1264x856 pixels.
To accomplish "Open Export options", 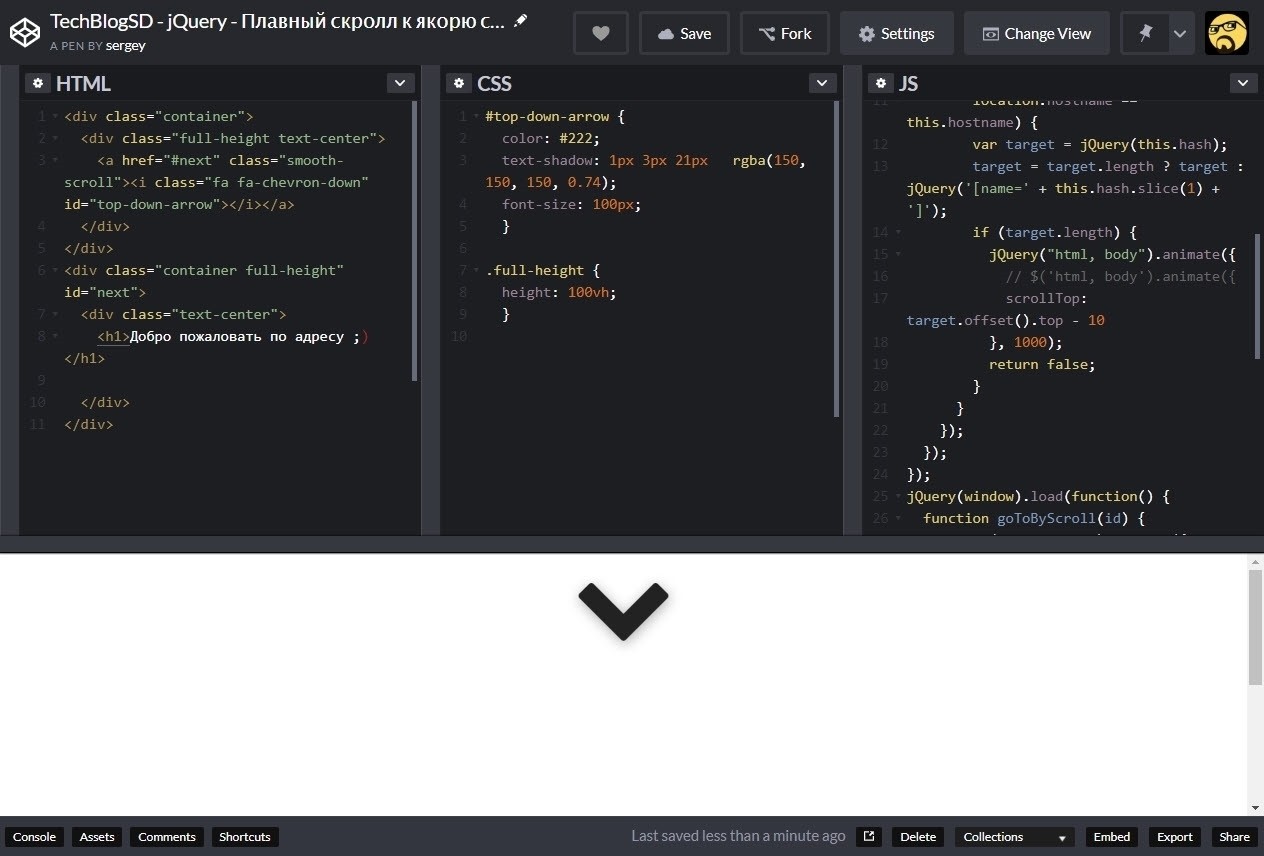I will click(x=1175, y=837).
